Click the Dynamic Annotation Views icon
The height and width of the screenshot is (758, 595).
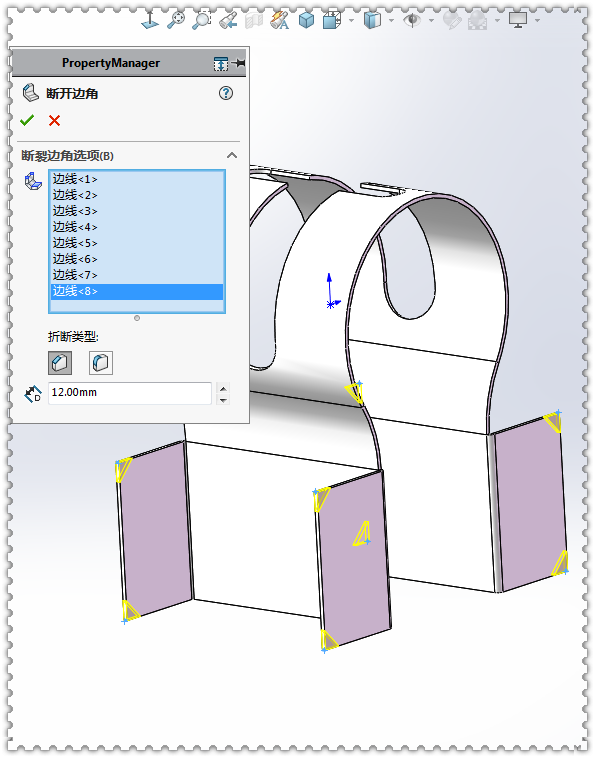(x=279, y=20)
